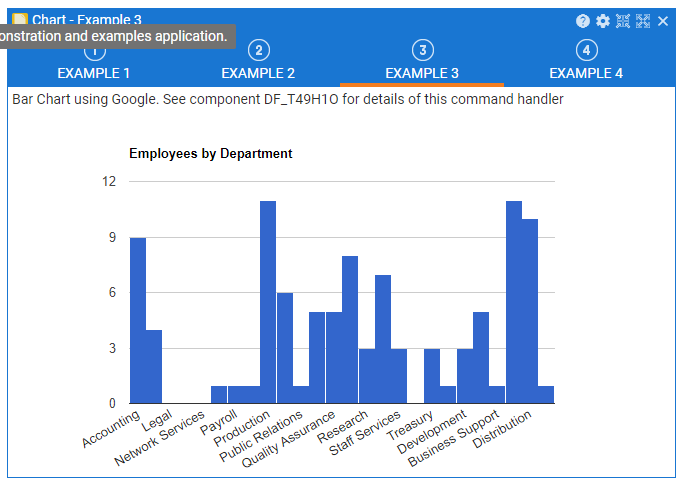Click the tall Production bar in chart
This screenshot has width=690, height=491.
[268, 302]
